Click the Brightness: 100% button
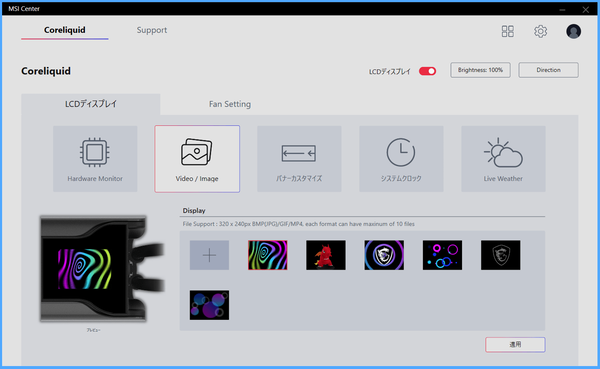This screenshot has width=600, height=369. pos(480,70)
